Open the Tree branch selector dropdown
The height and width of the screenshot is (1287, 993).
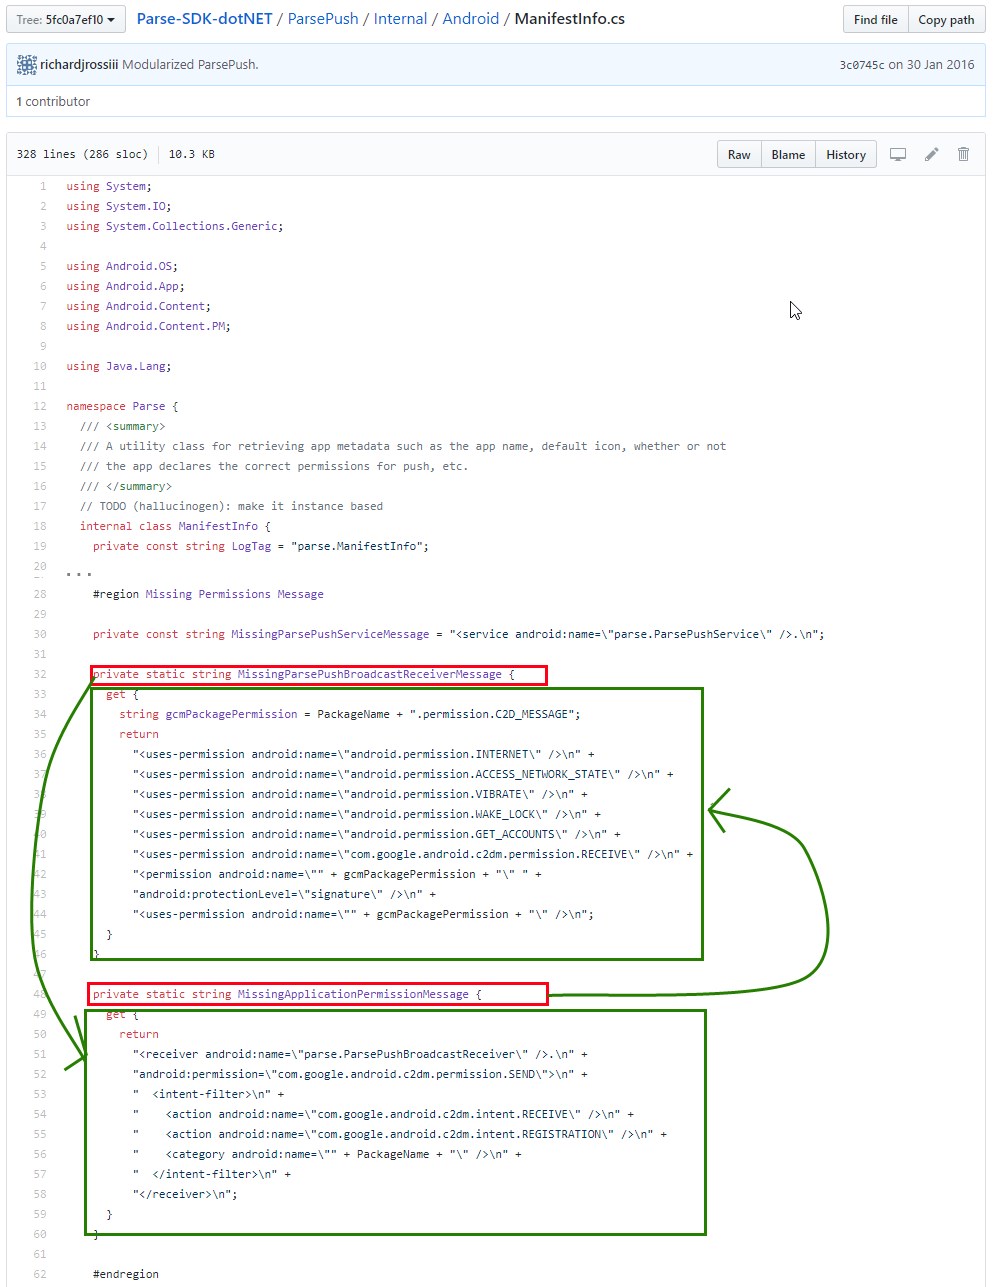coord(66,19)
